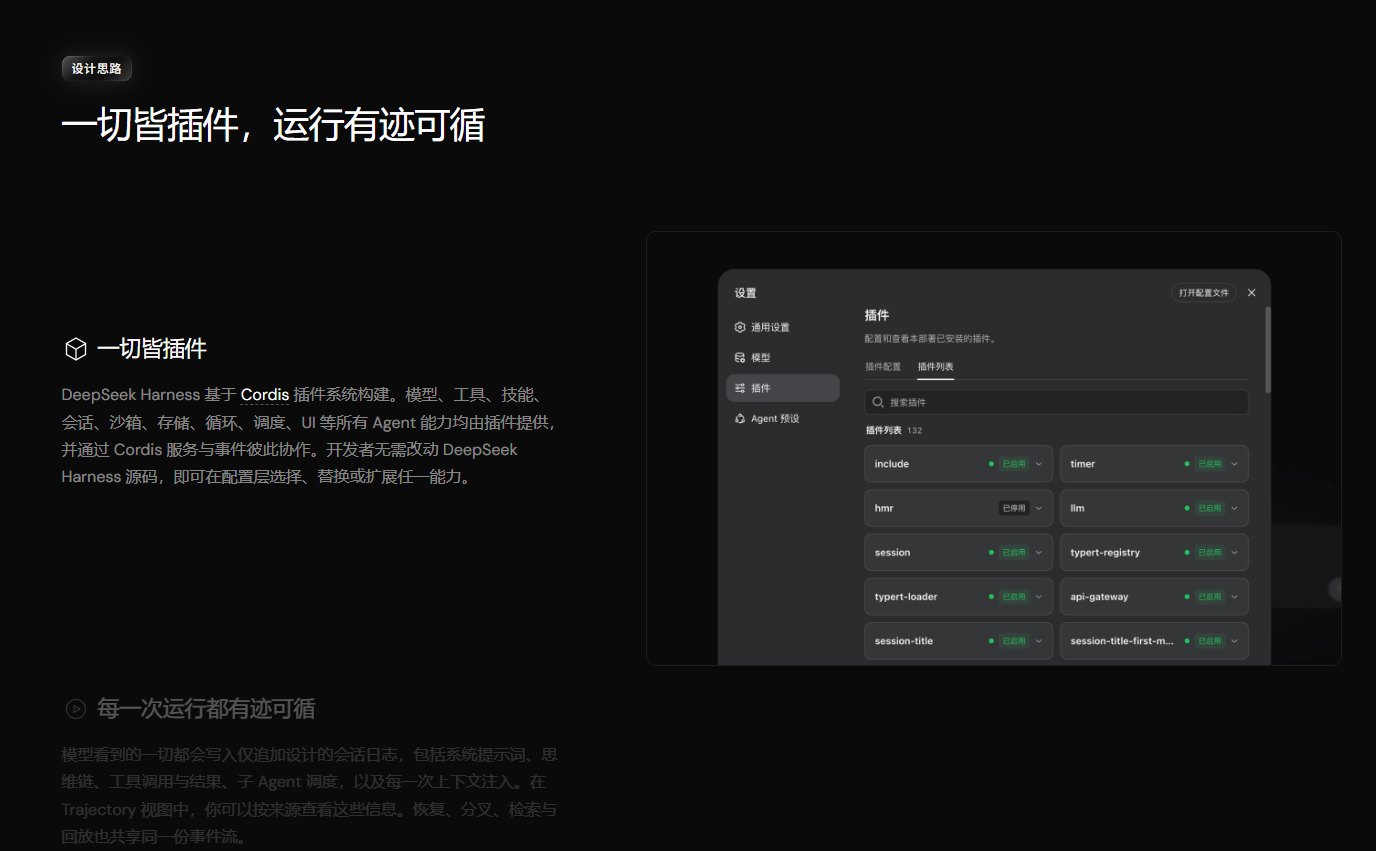
Task: Click the 已启用 badge on timer
Action: coord(1210,464)
